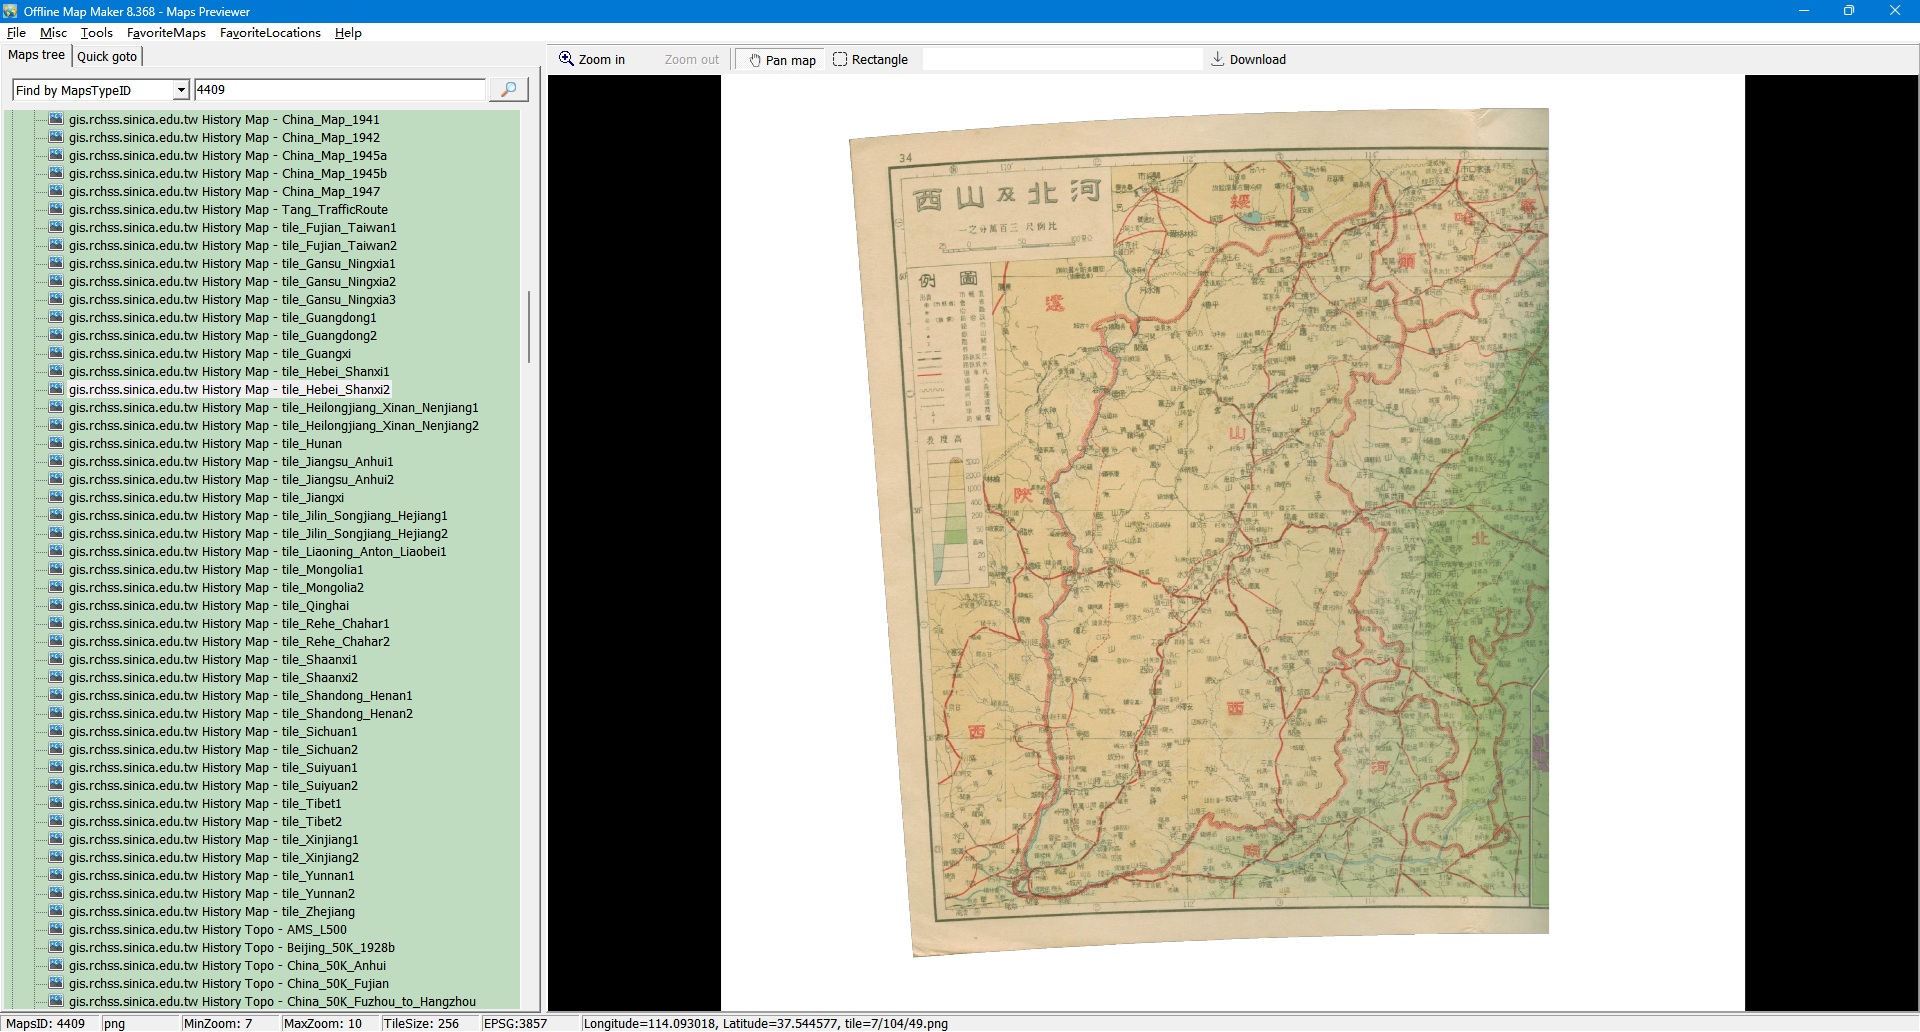This screenshot has width=1920, height=1032.
Task: Choose the Rectangle selection tool
Action: tap(870, 60)
